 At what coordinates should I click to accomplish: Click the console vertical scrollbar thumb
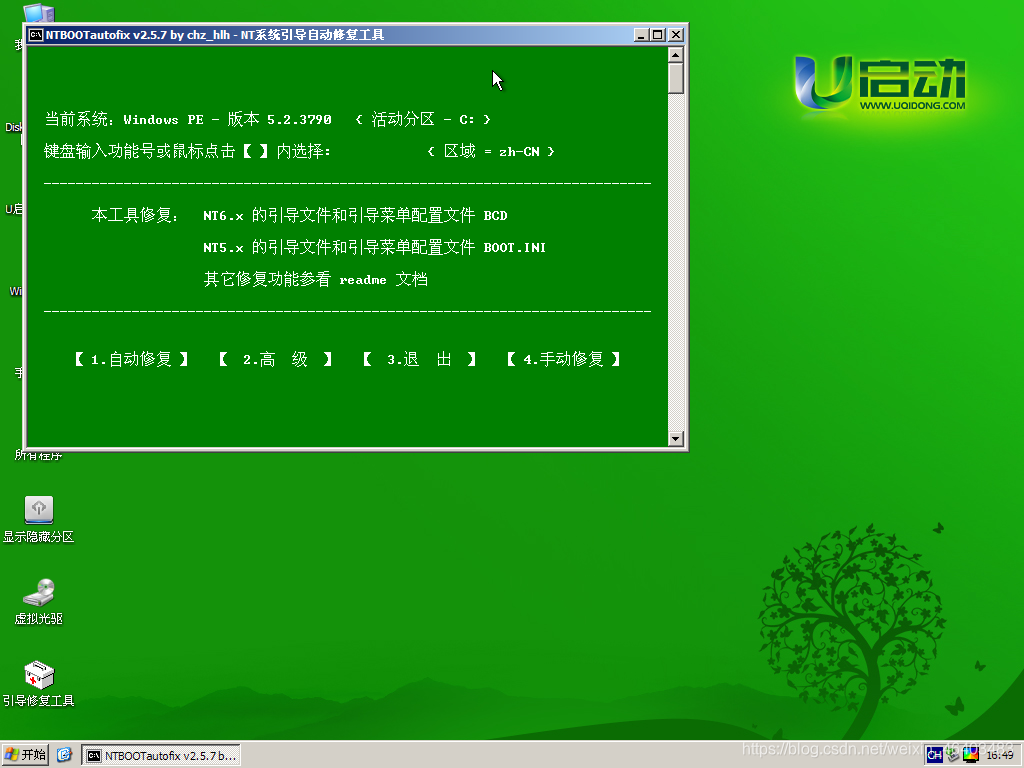(676, 78)
